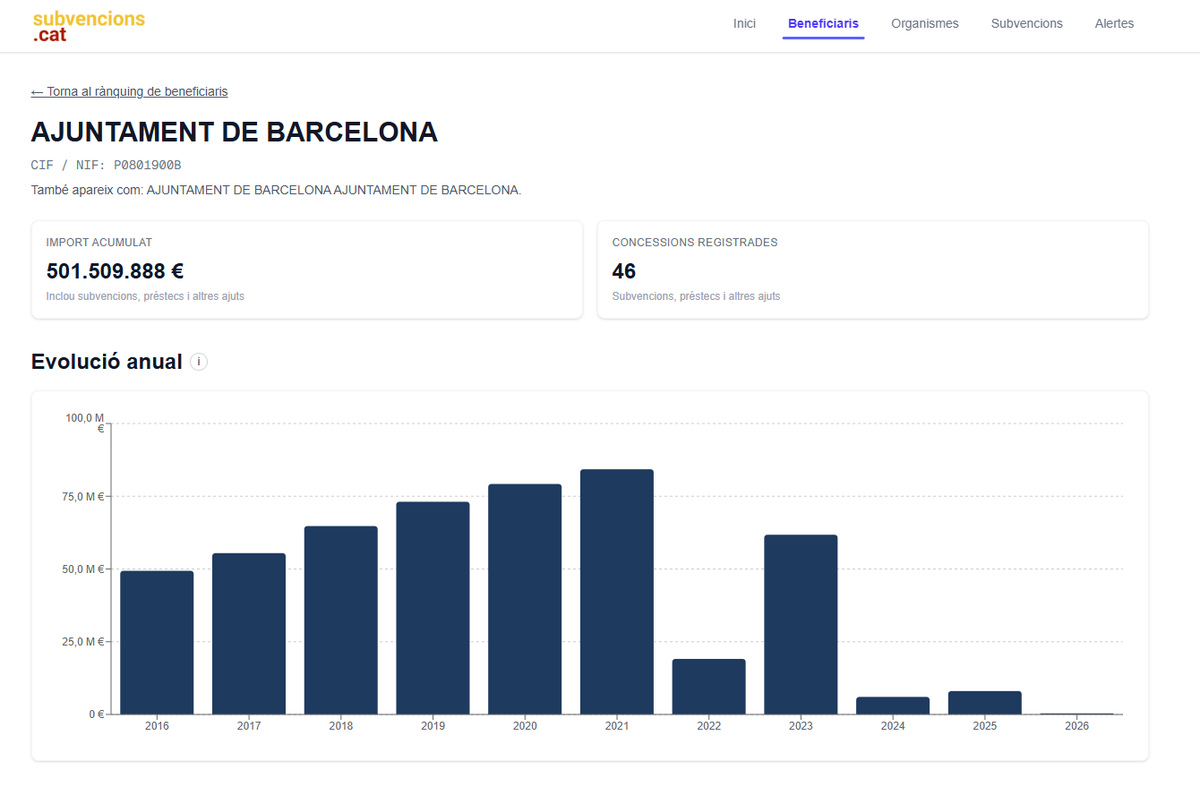Click the 2016 bar in the chart
The image size is (1200, 787).
(x=156, y=640)
